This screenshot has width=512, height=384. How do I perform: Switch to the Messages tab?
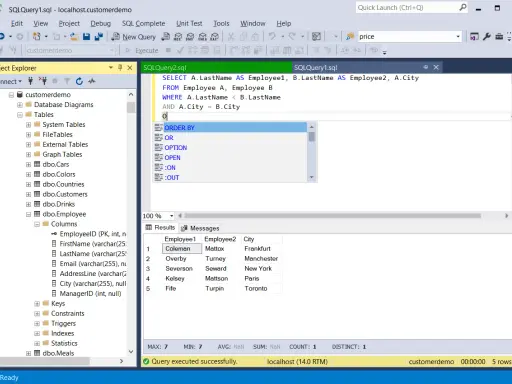pyautogui.click(x=200, y=228)
